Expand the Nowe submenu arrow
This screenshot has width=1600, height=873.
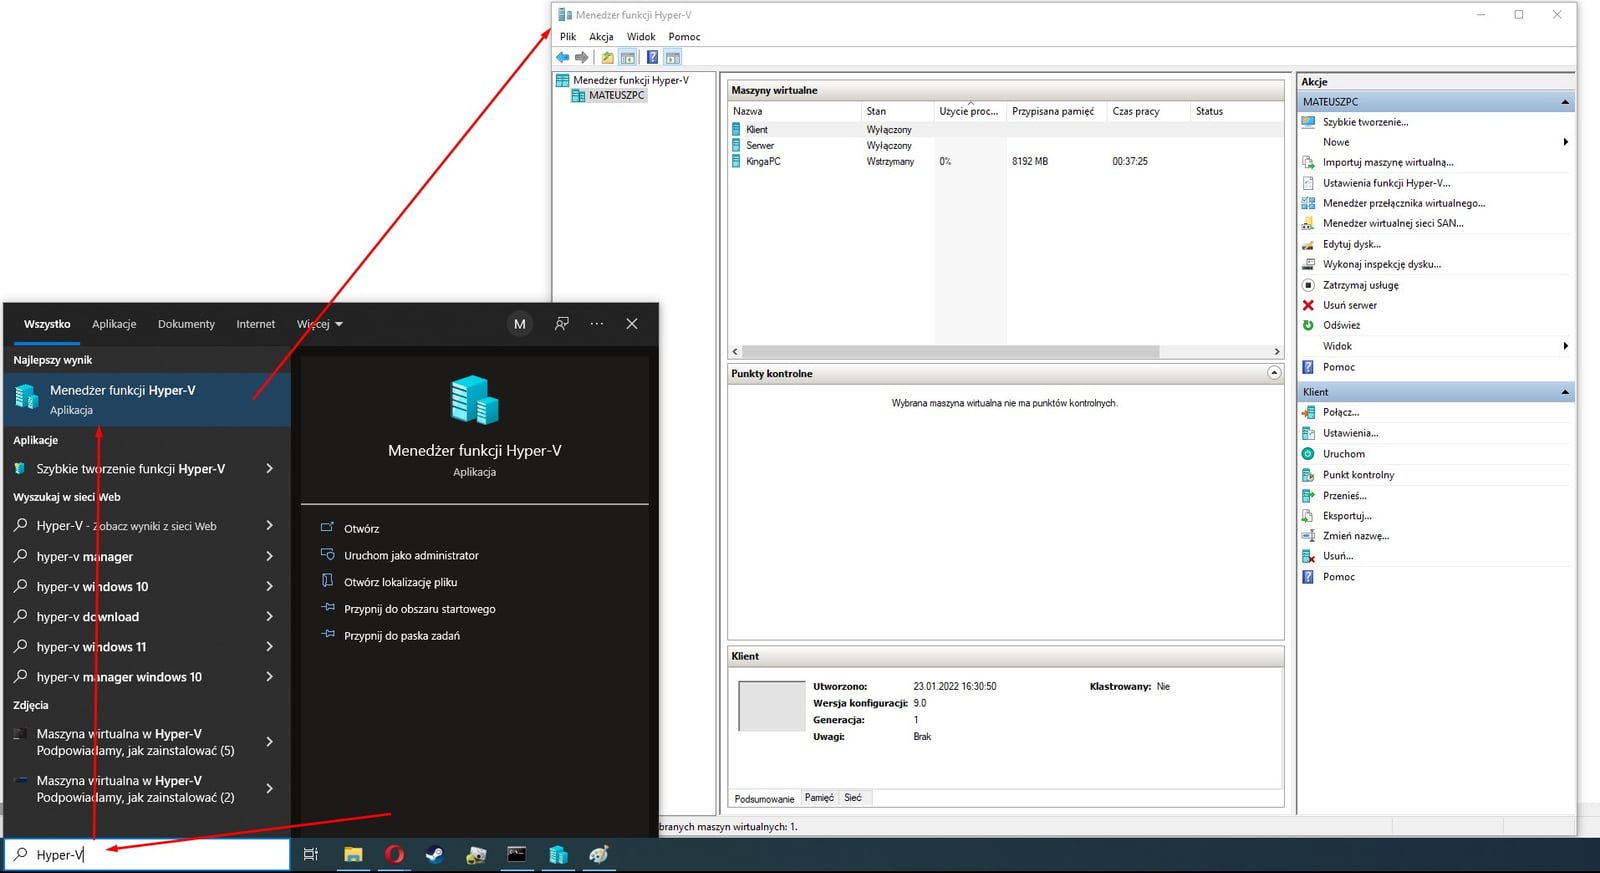[1565, 142]
